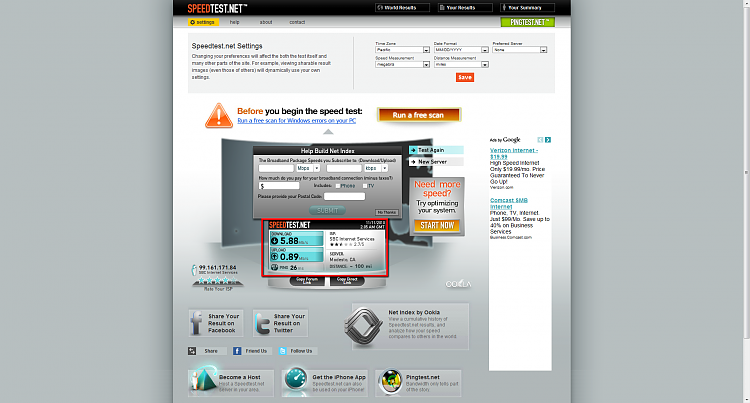
Task: Open Your Results from the header
Action: [465, 8]
